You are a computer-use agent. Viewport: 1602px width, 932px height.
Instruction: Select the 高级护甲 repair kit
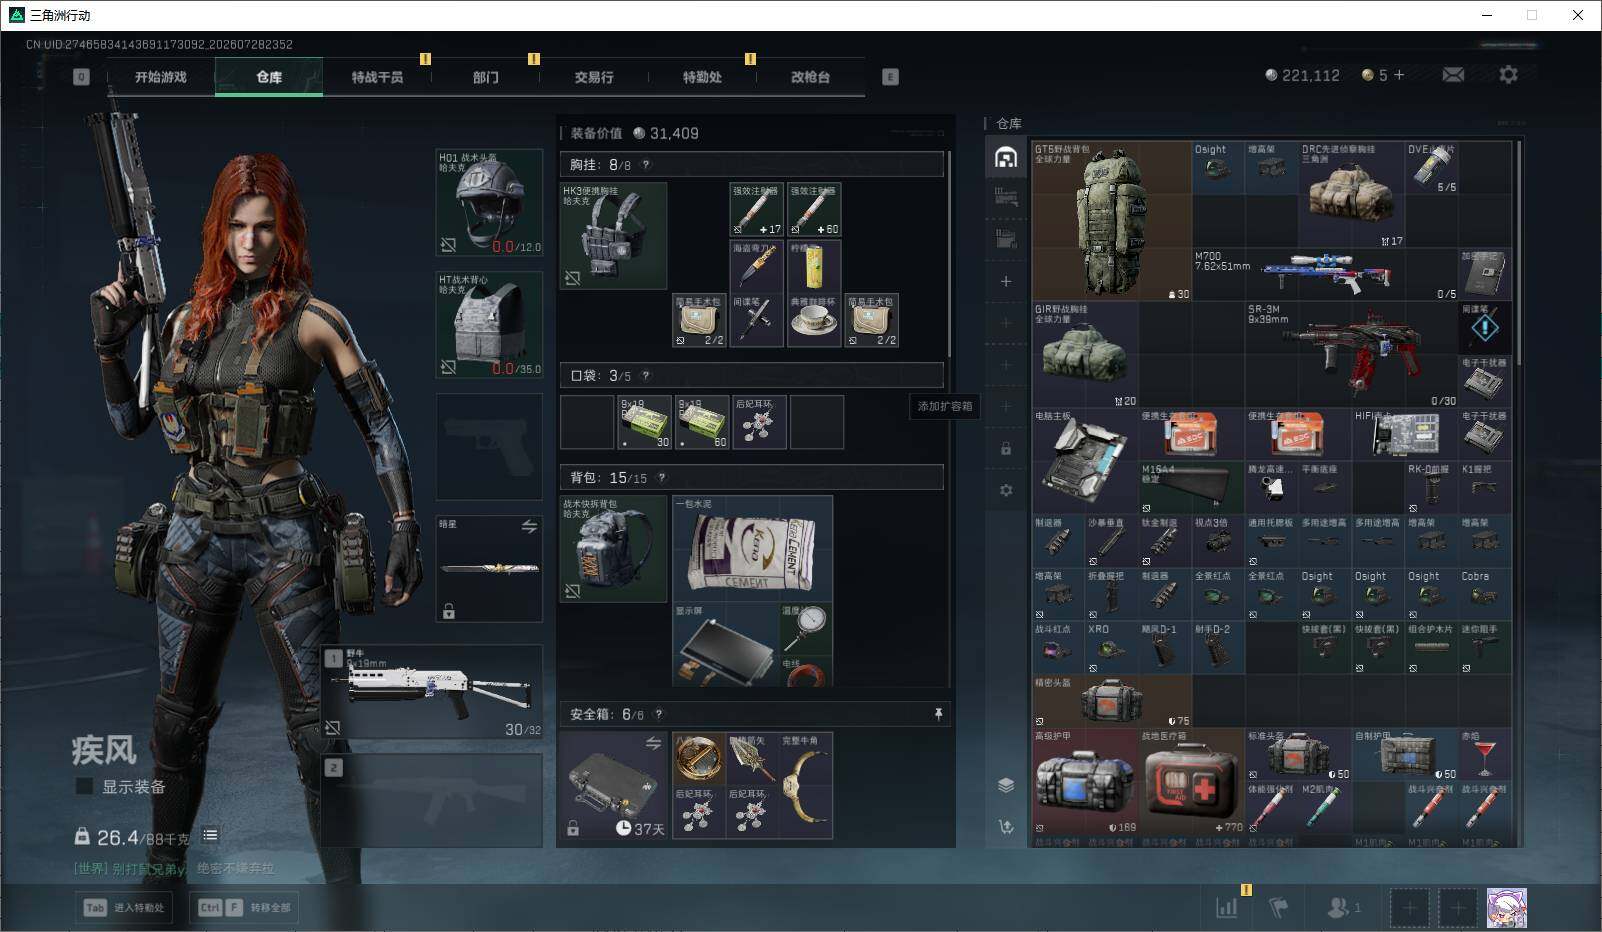[1086, 781]
